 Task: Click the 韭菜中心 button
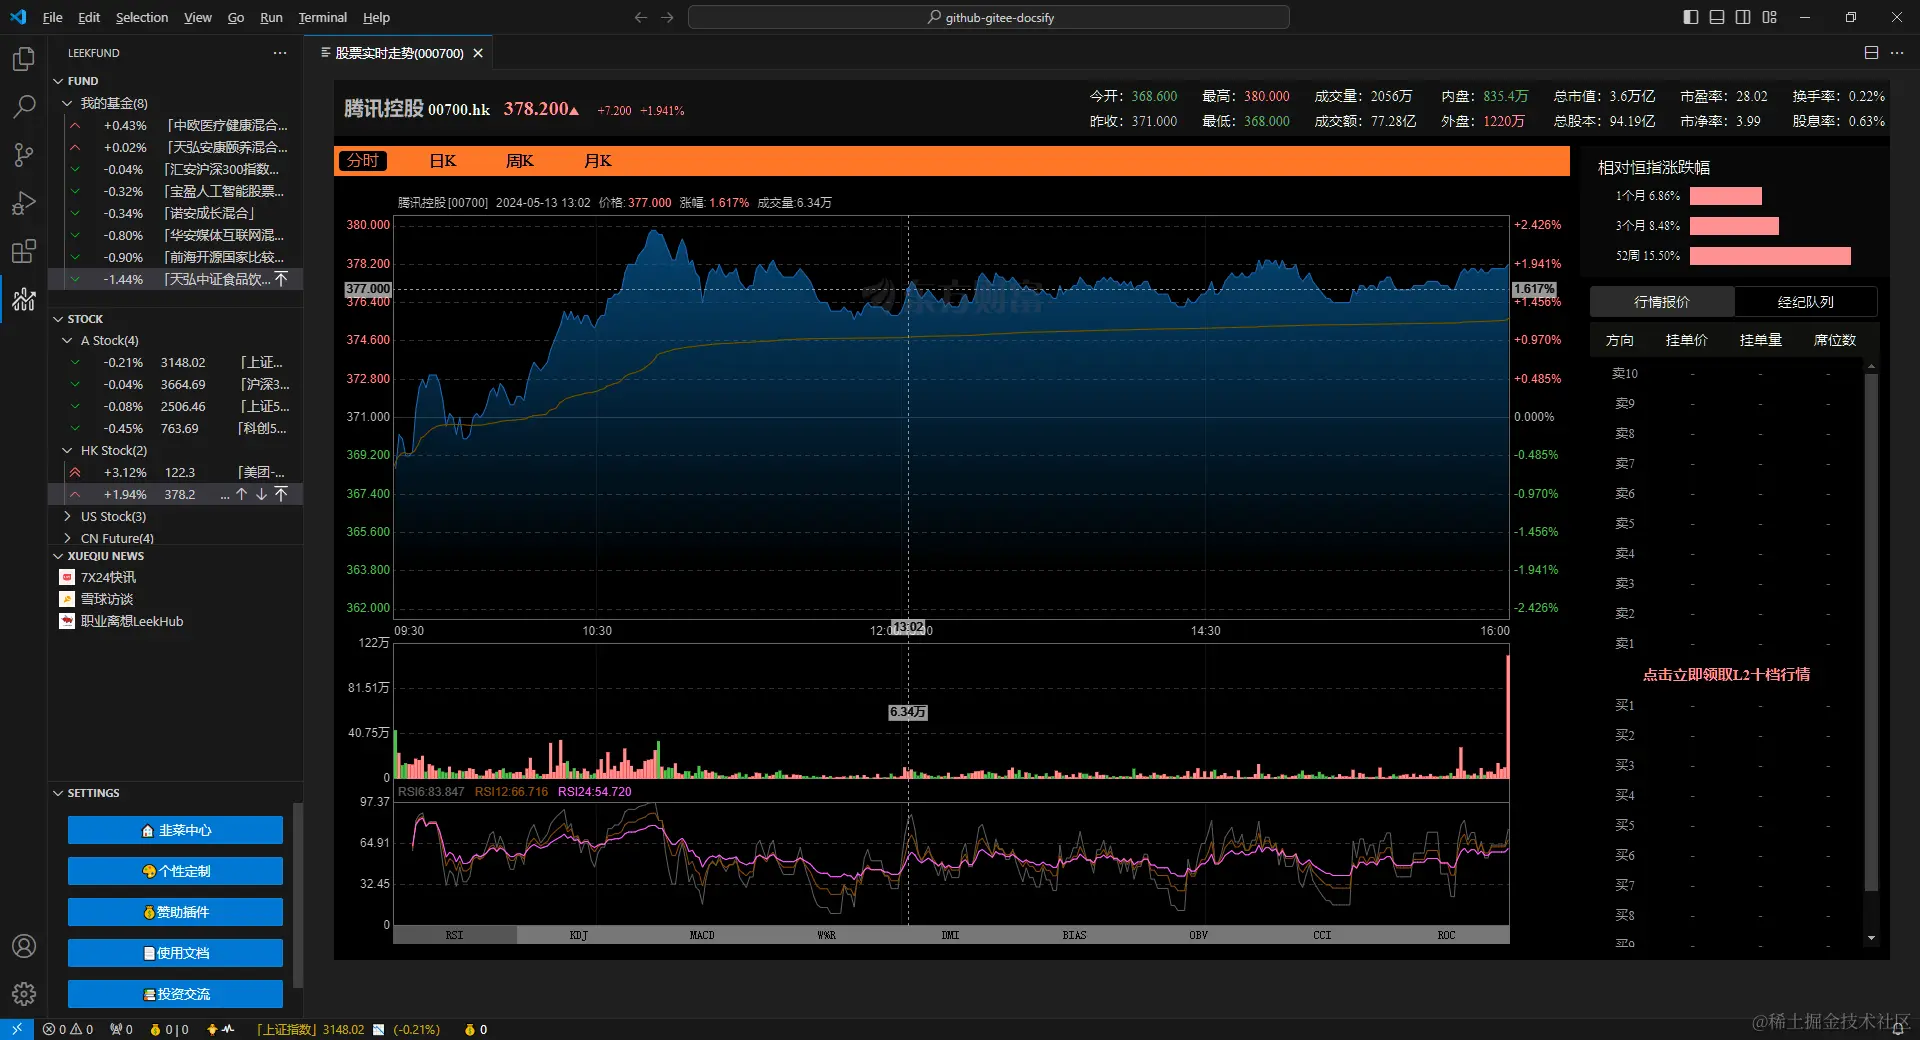click(175, 830)
